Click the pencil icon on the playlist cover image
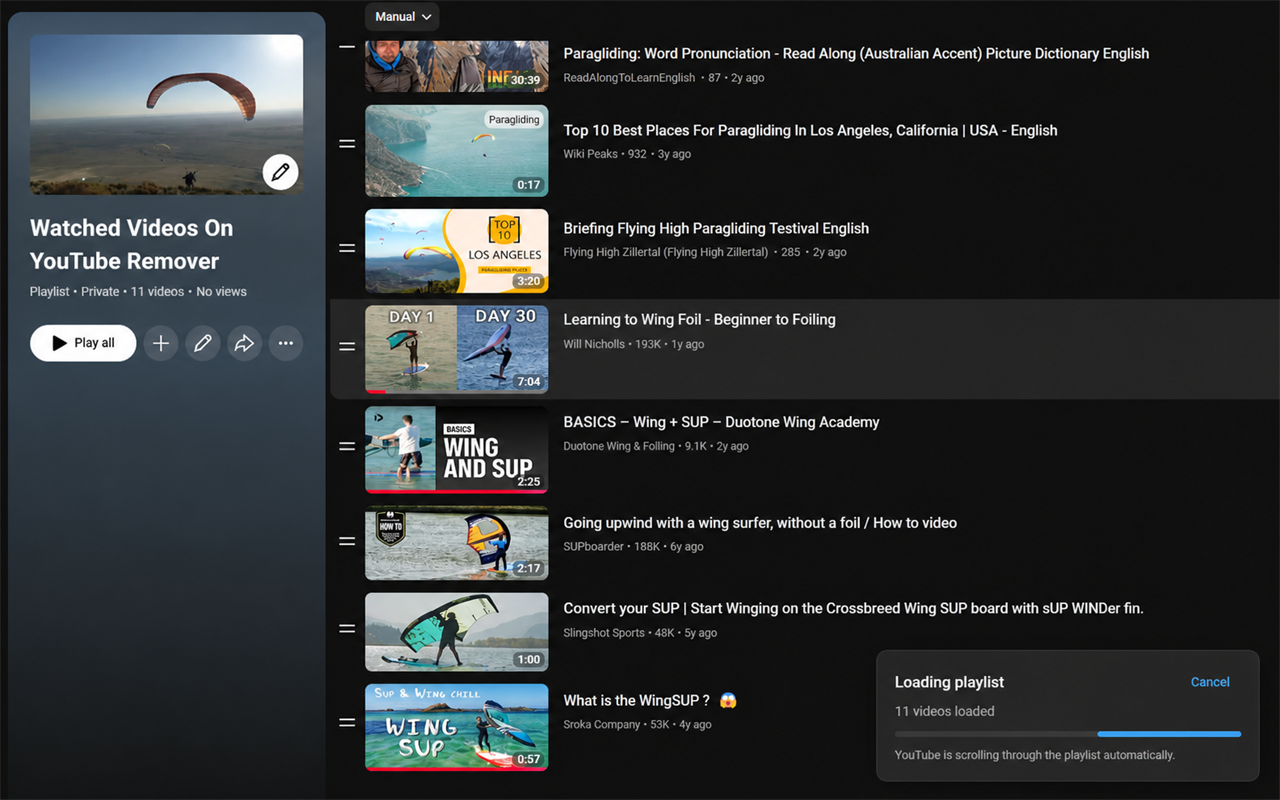The width and height of the screenshot is (1280, 800). pos(281,172)
